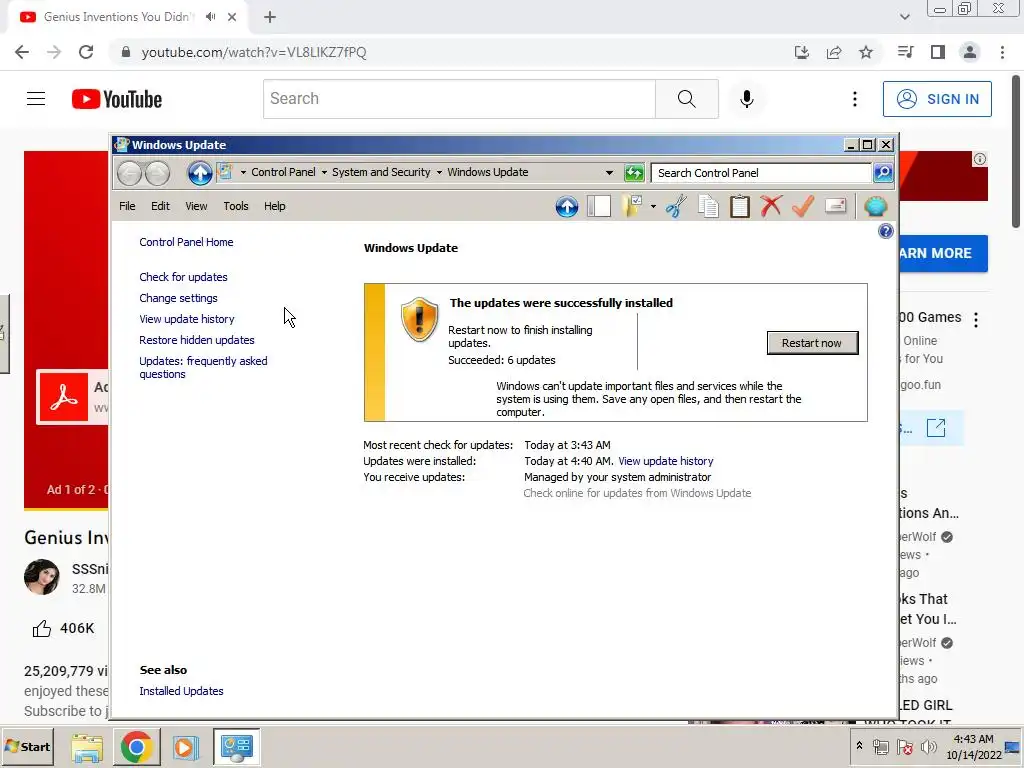Click Check for updates link
Screen dimensions: 1024x768
coord(184,277)
